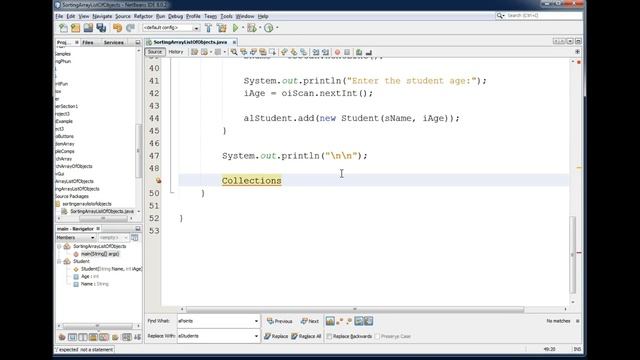This screenshot has width=640, height=360.
Task: Open the Tools menu
Action: coord(226,16)
